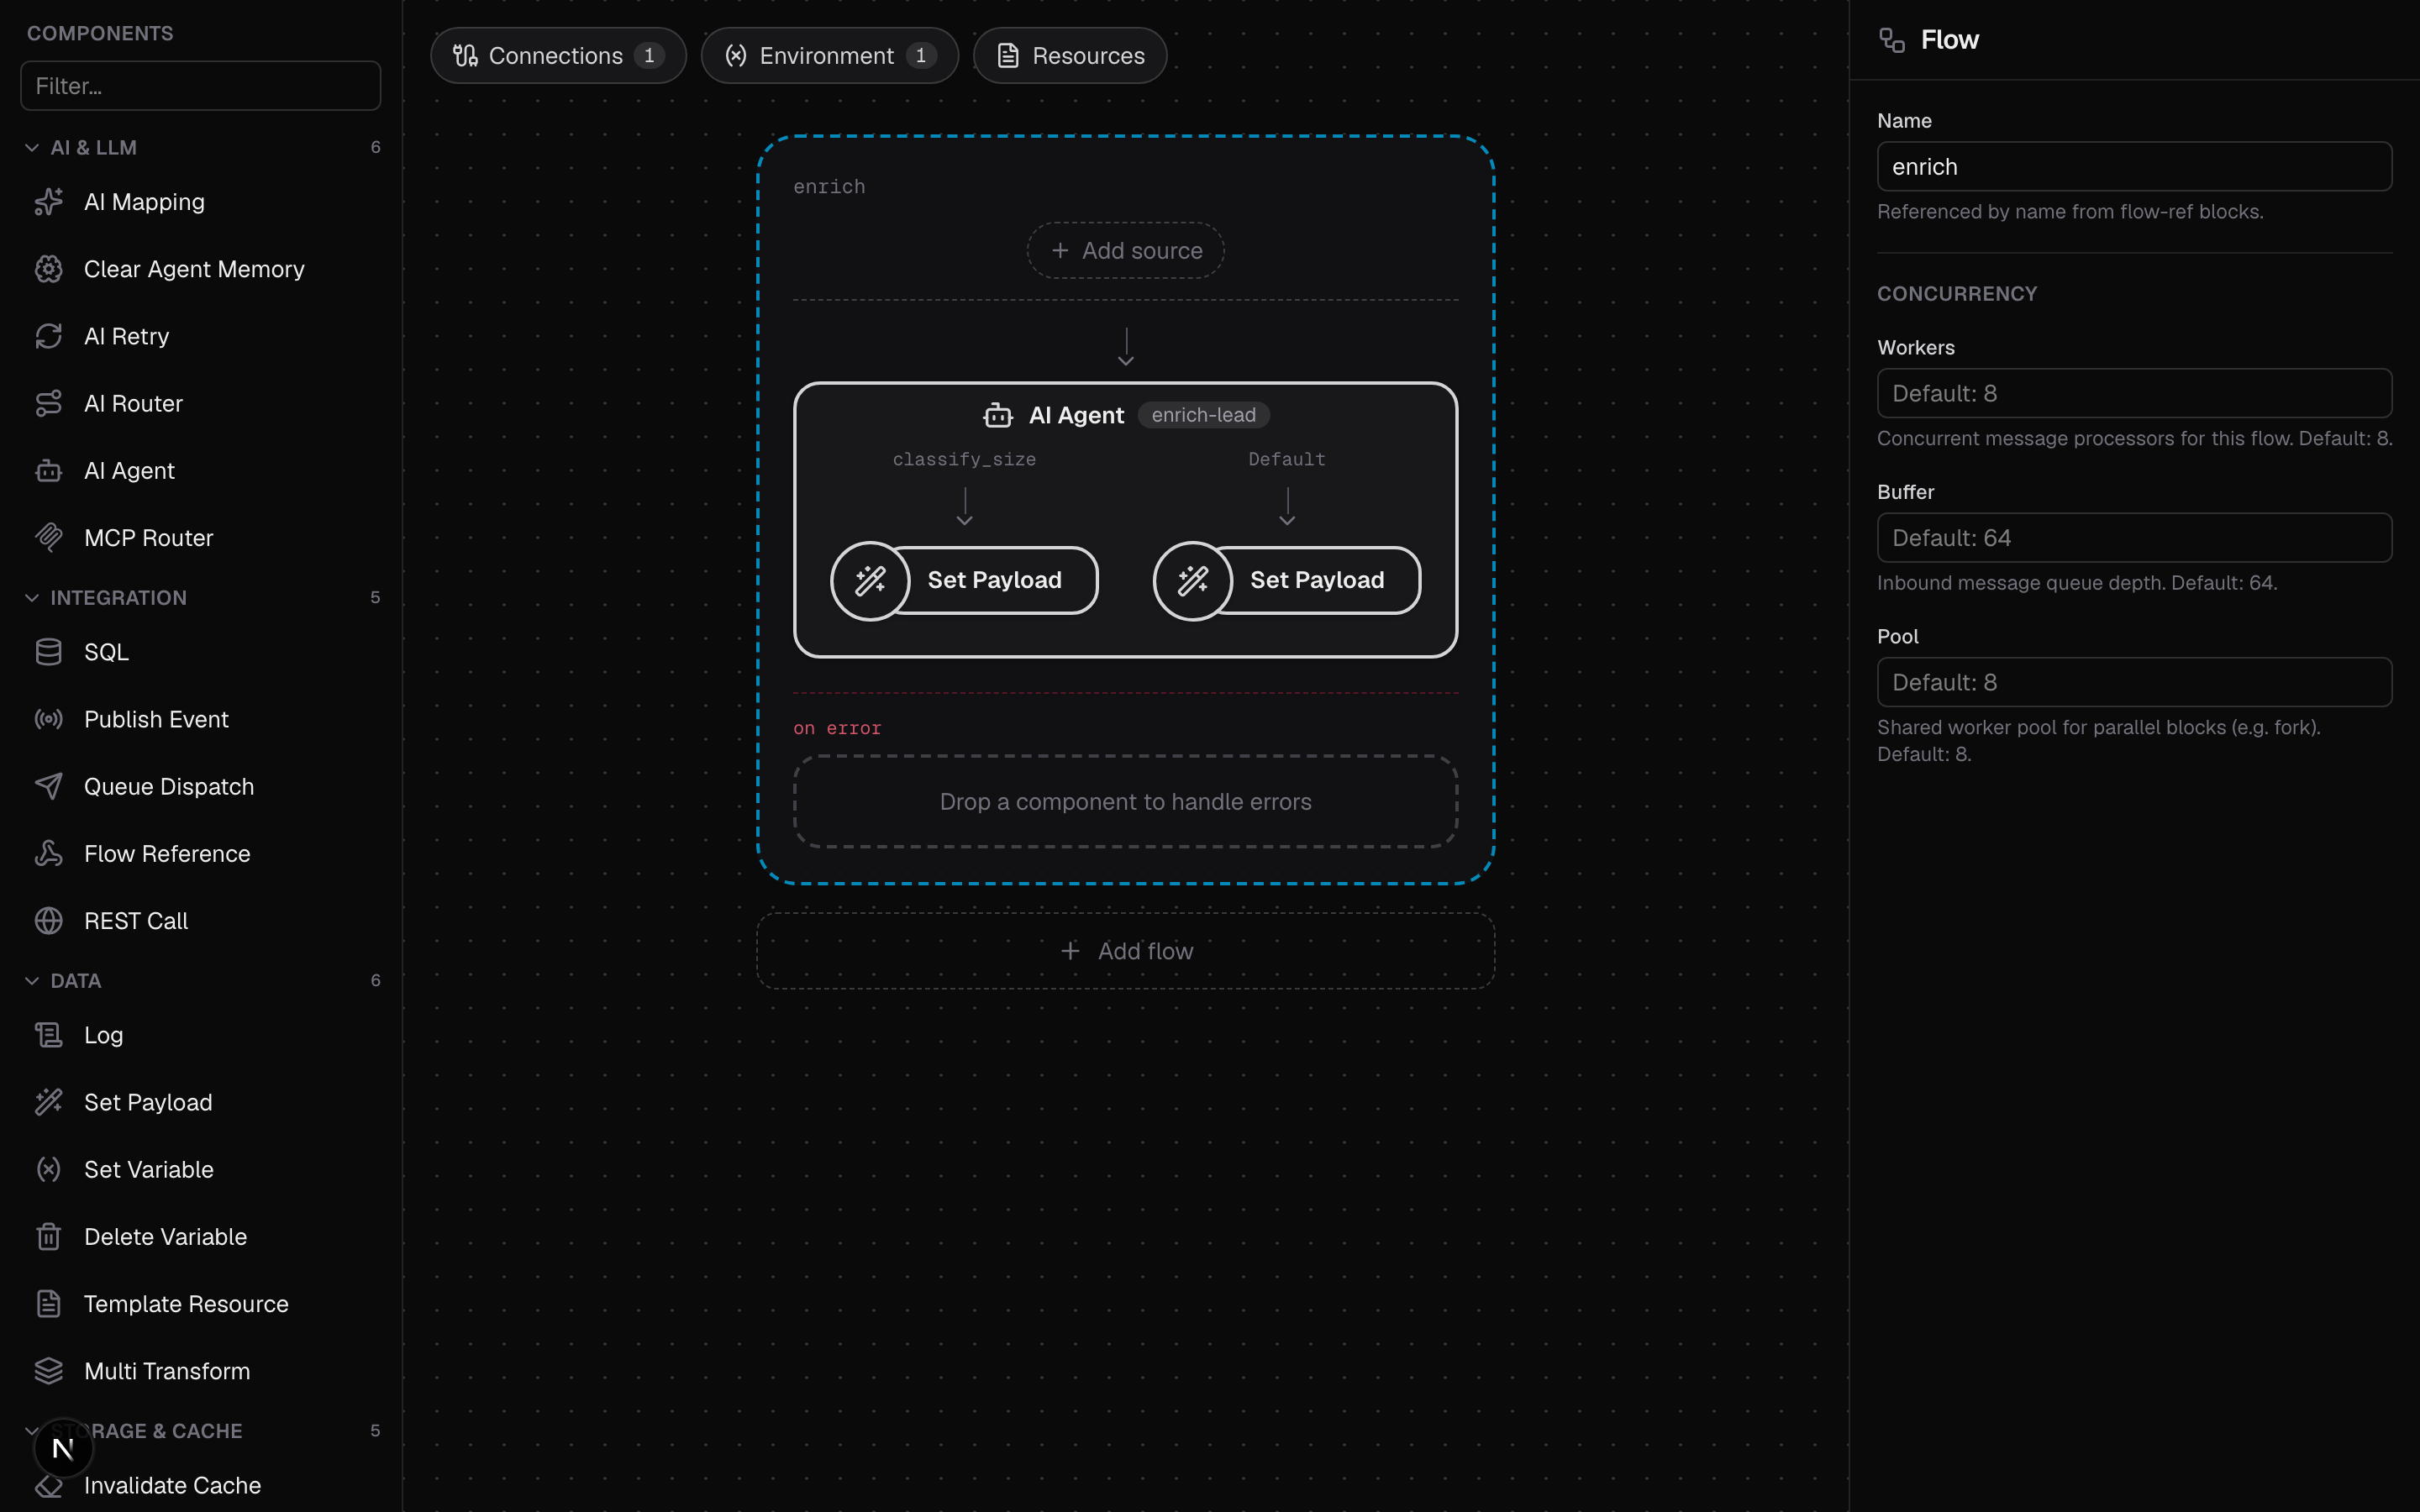
Task: Click the classify_size branch label
Action: 964,459
